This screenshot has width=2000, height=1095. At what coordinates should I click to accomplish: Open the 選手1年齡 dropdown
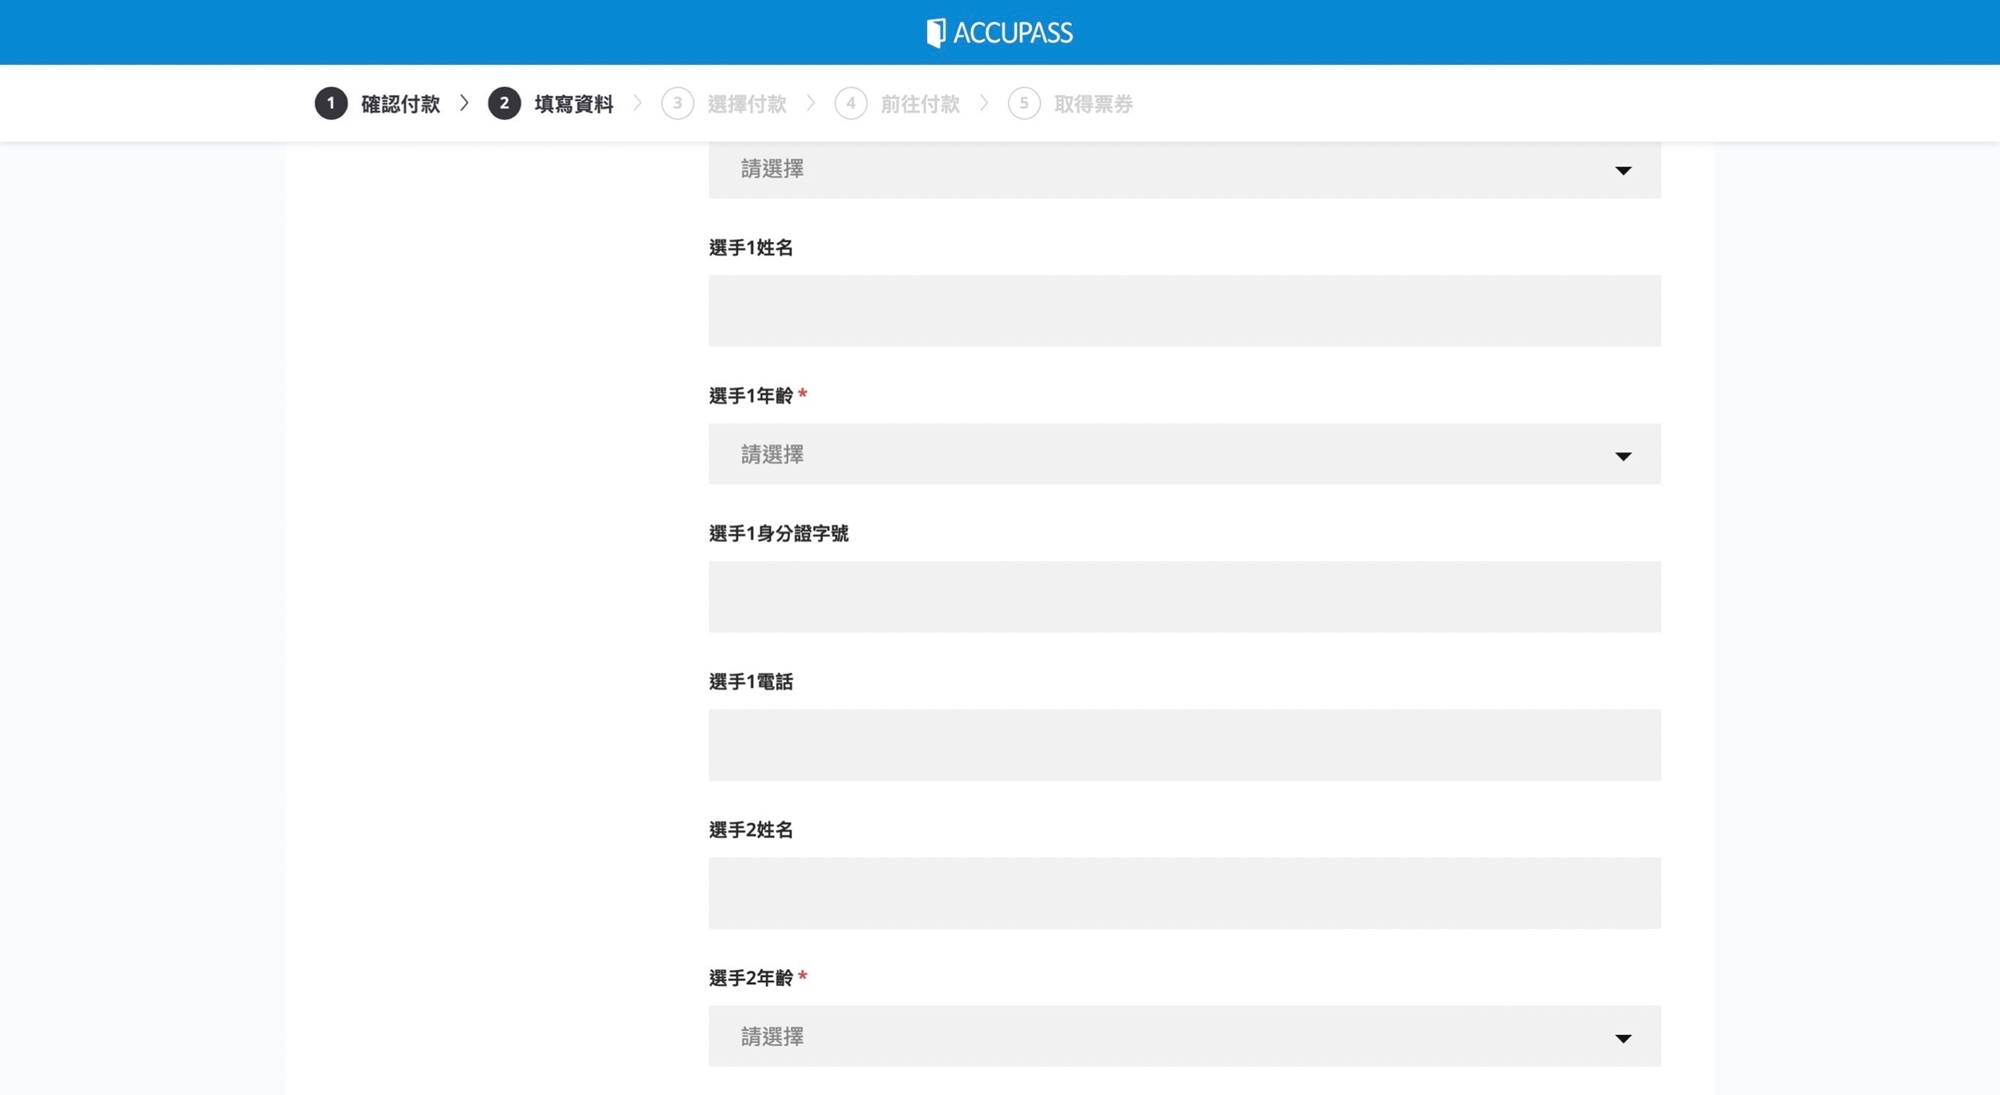[x=1183, y=454]
